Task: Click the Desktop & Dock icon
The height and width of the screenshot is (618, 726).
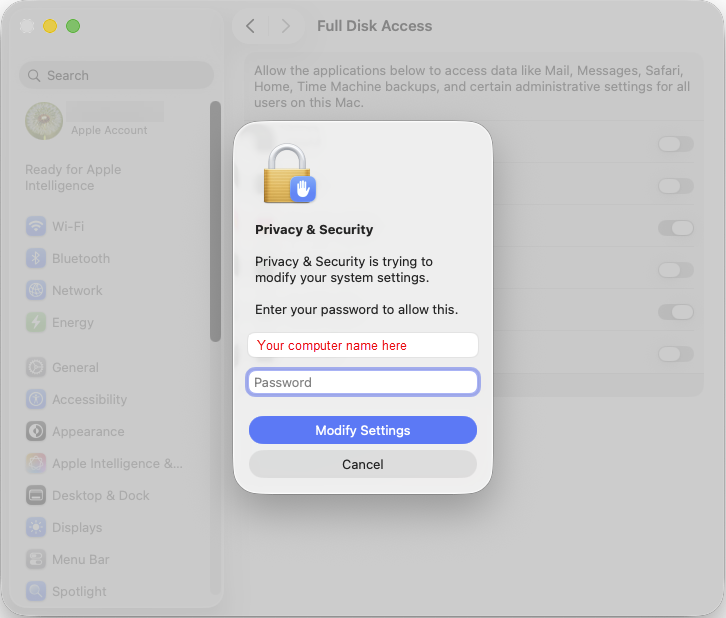Action: 36,495
